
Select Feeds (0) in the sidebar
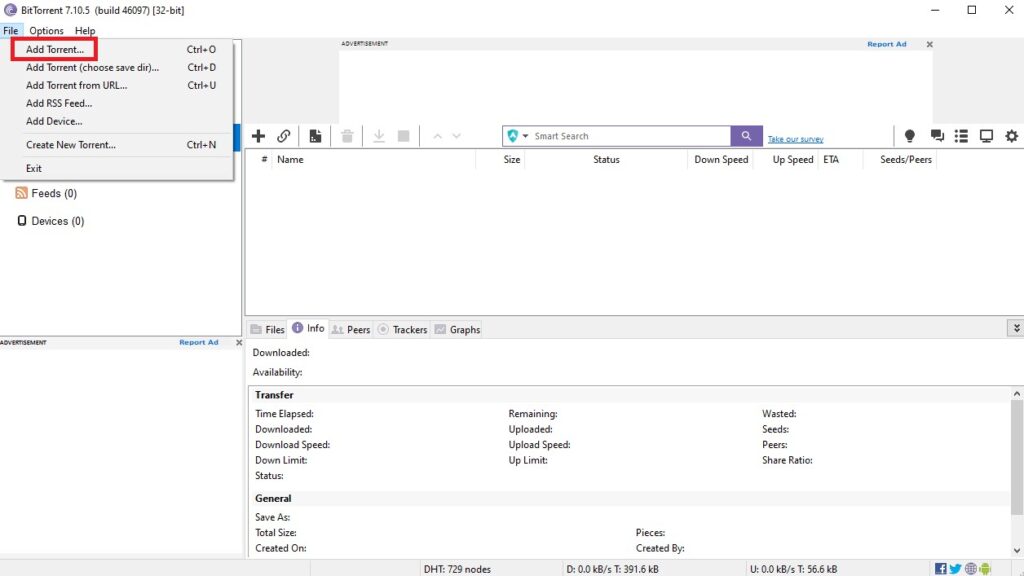(x=54, y=193)
